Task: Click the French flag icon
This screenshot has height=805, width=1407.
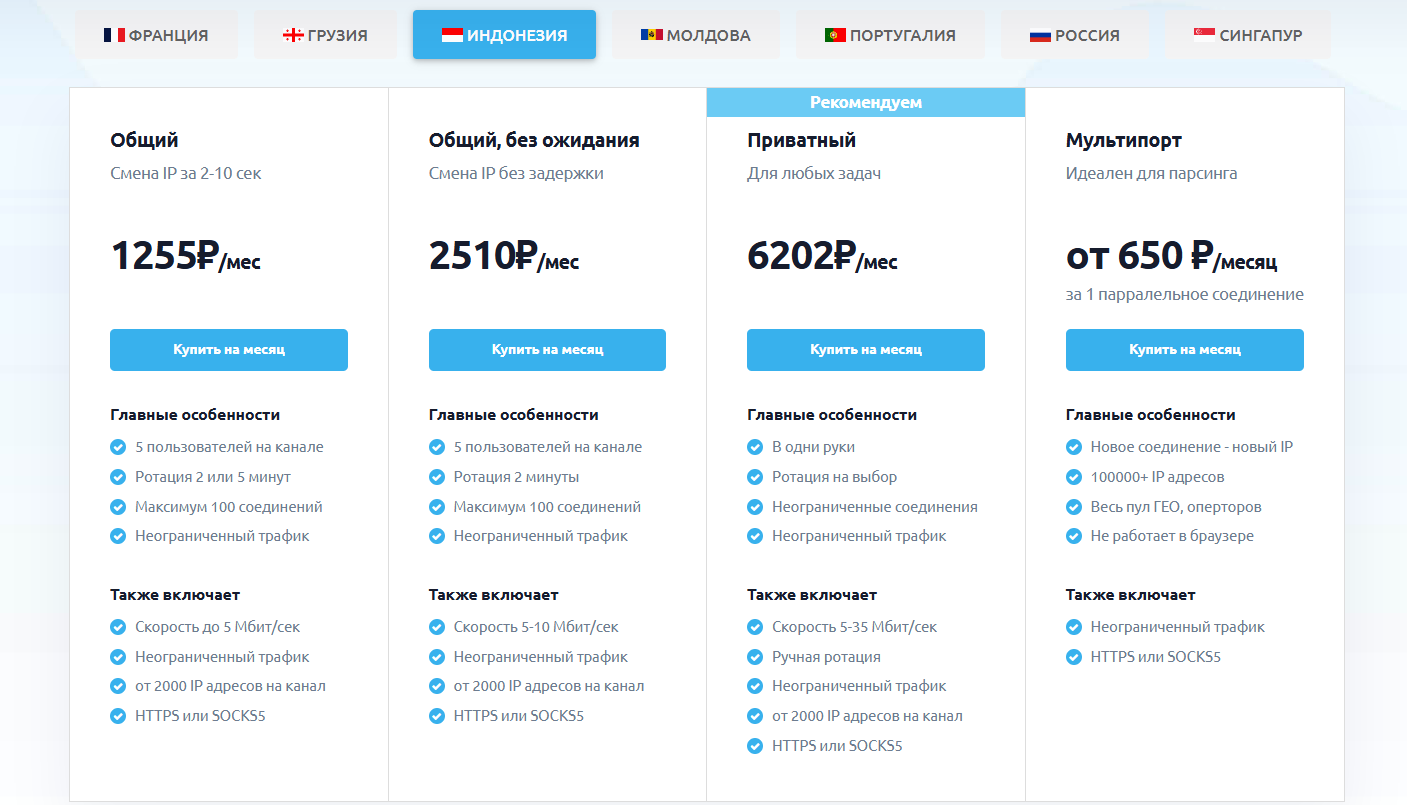Action: pos(114,35)
